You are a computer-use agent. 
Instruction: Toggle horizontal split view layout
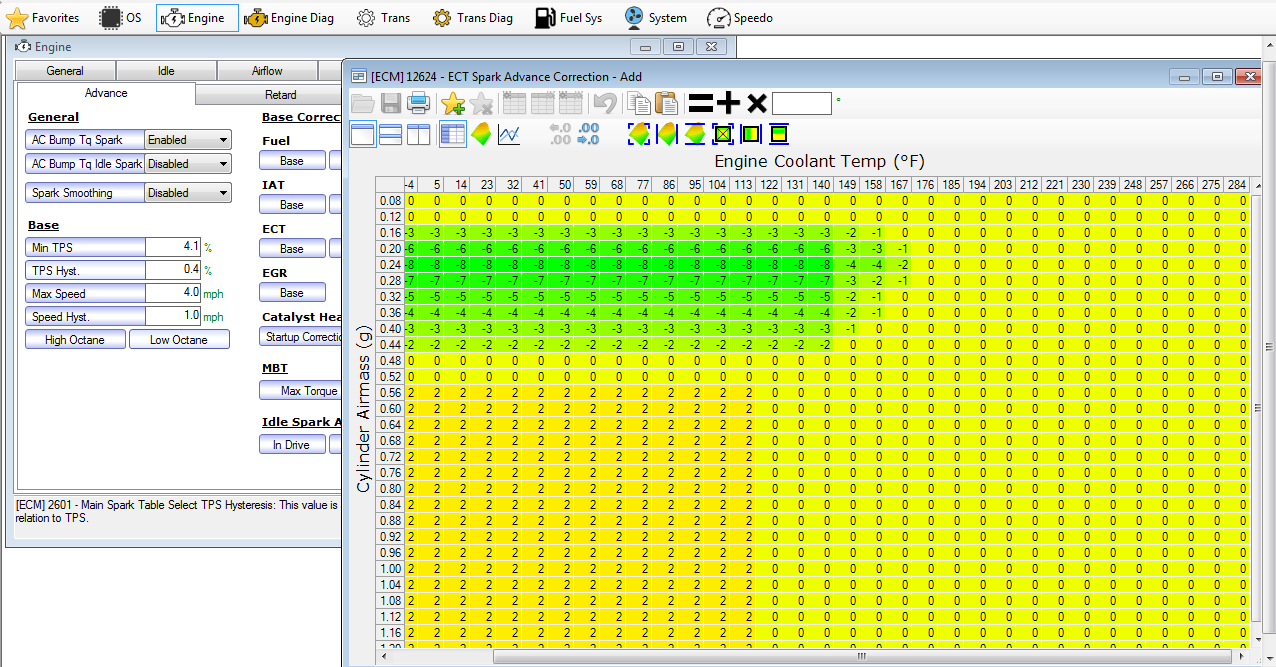coord(391,134)
